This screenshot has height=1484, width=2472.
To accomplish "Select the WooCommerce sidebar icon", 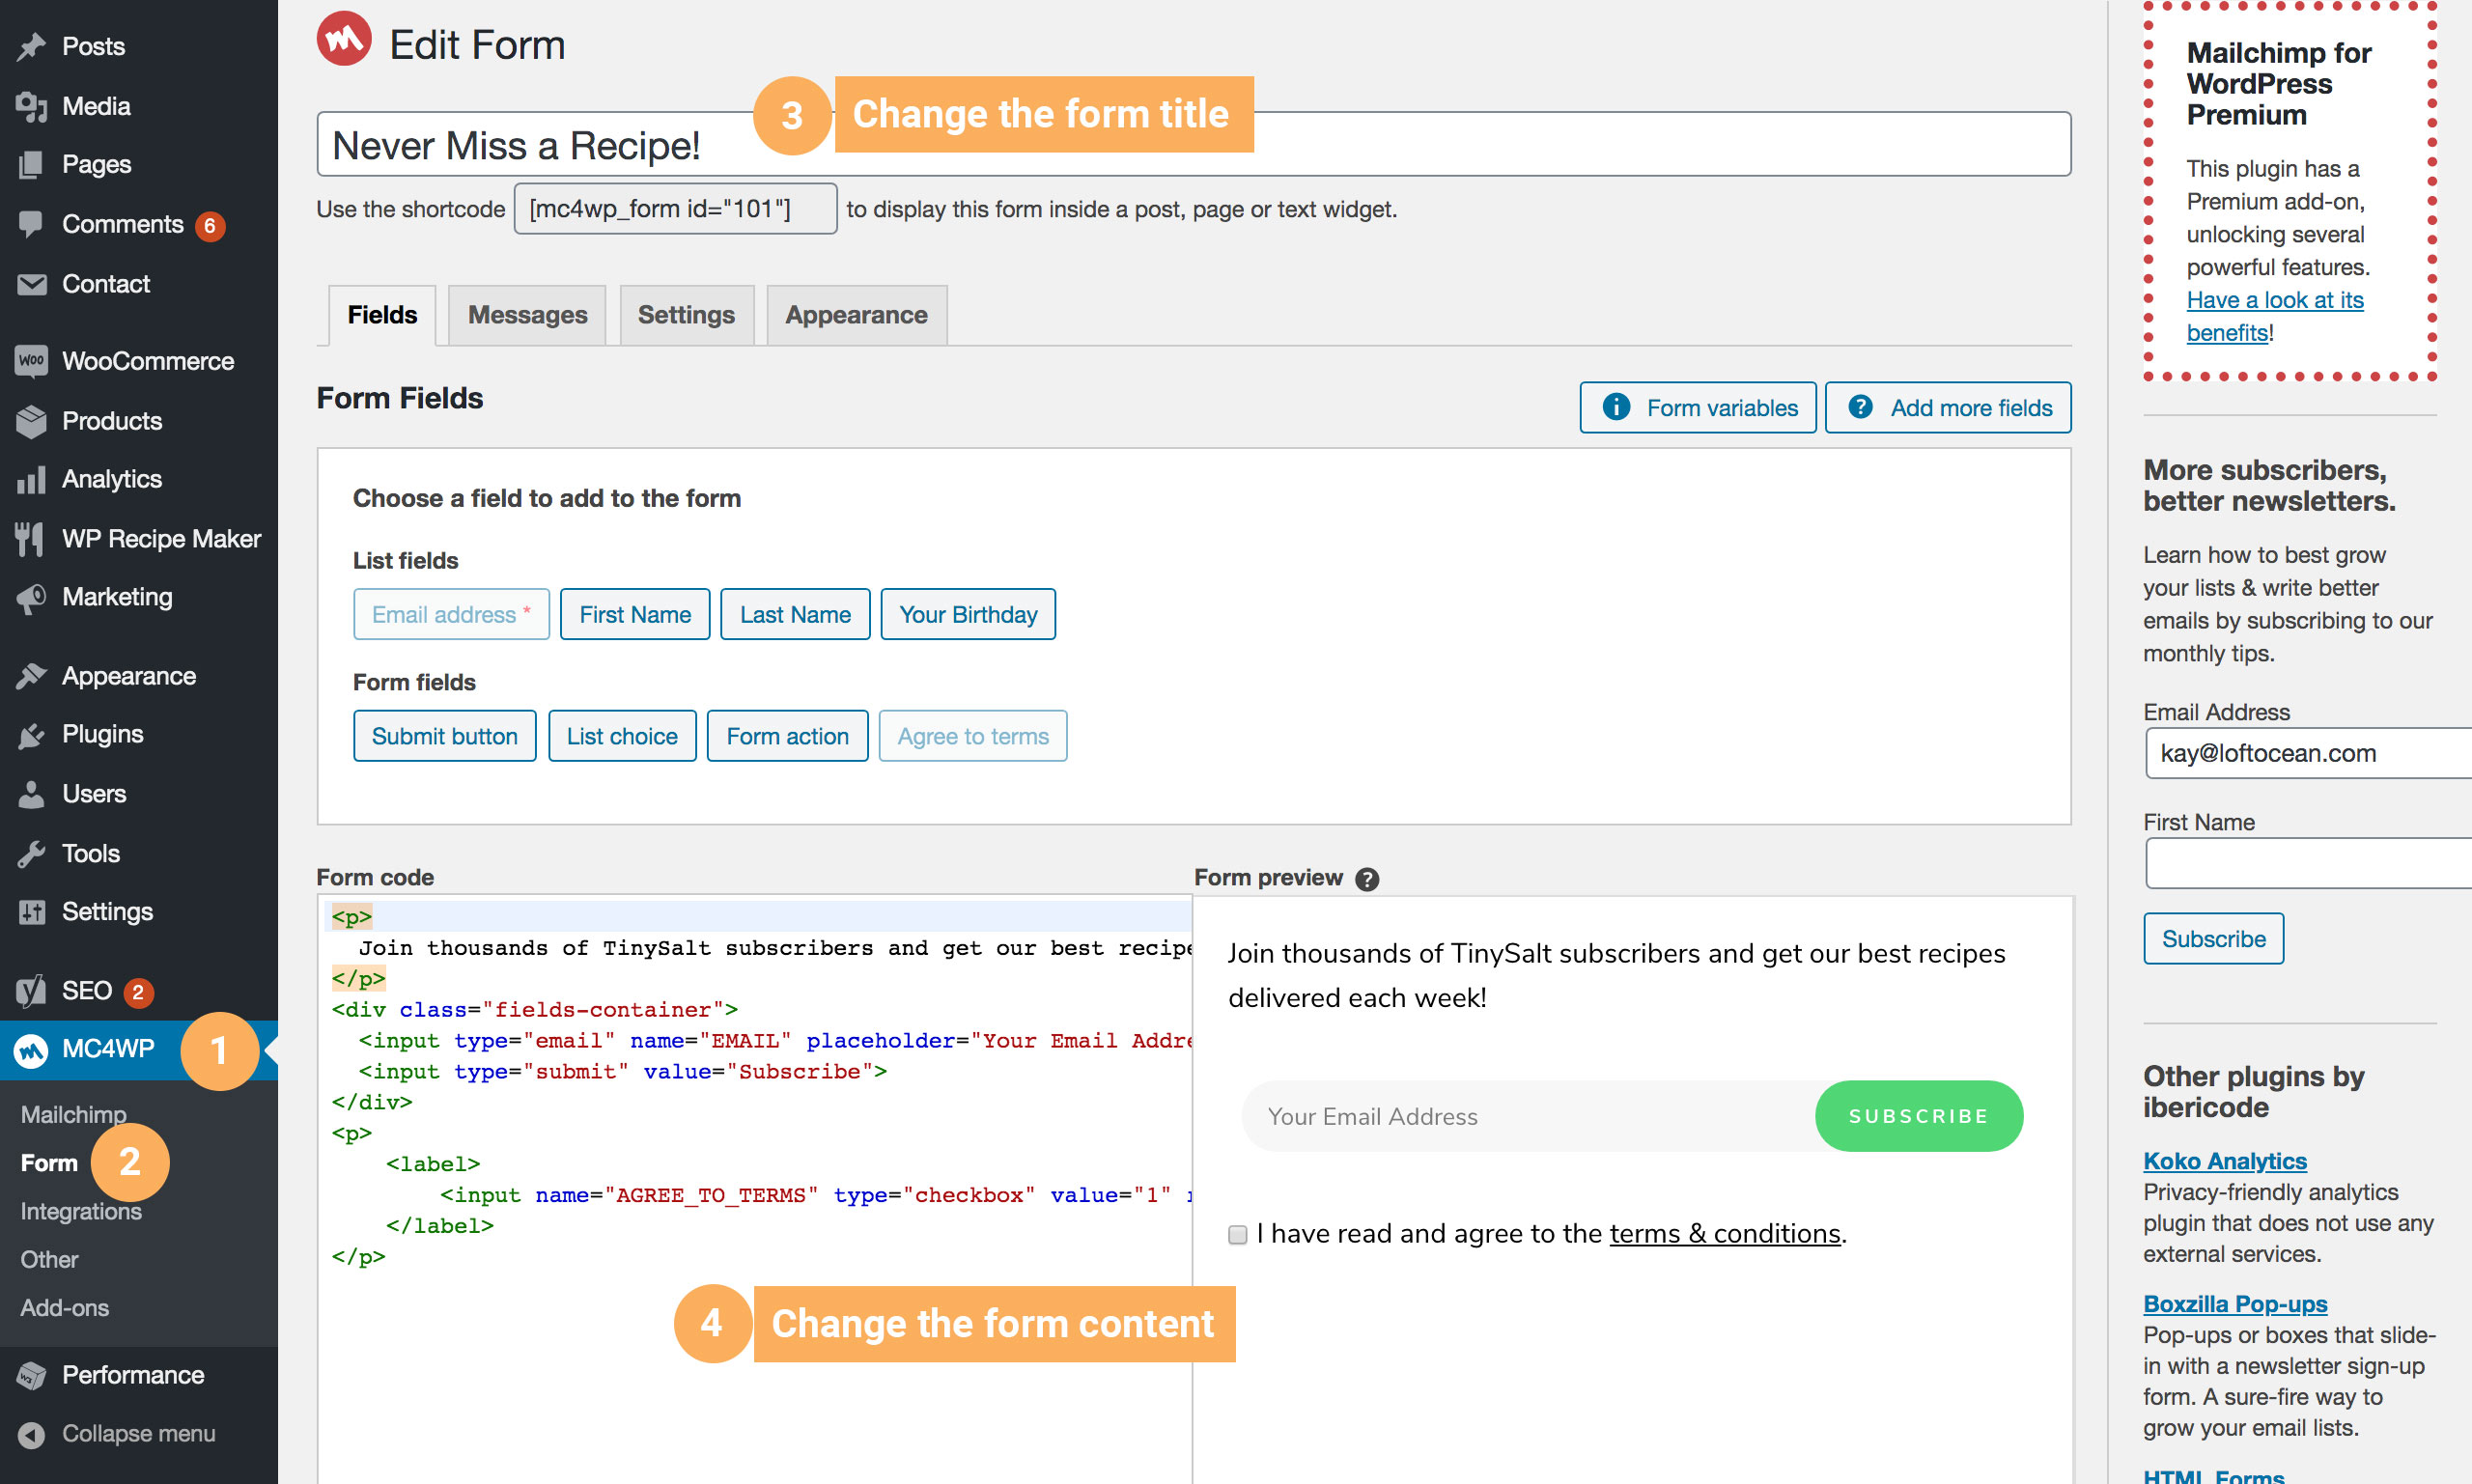I will [31, 360].
